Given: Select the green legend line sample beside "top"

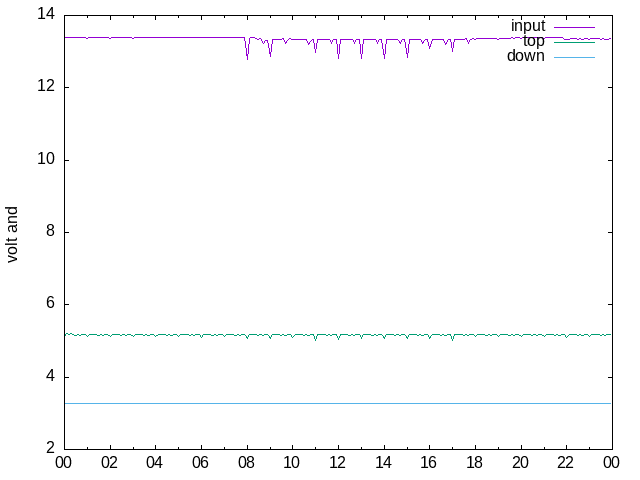Looking at the screenshot, I should 574,41.
